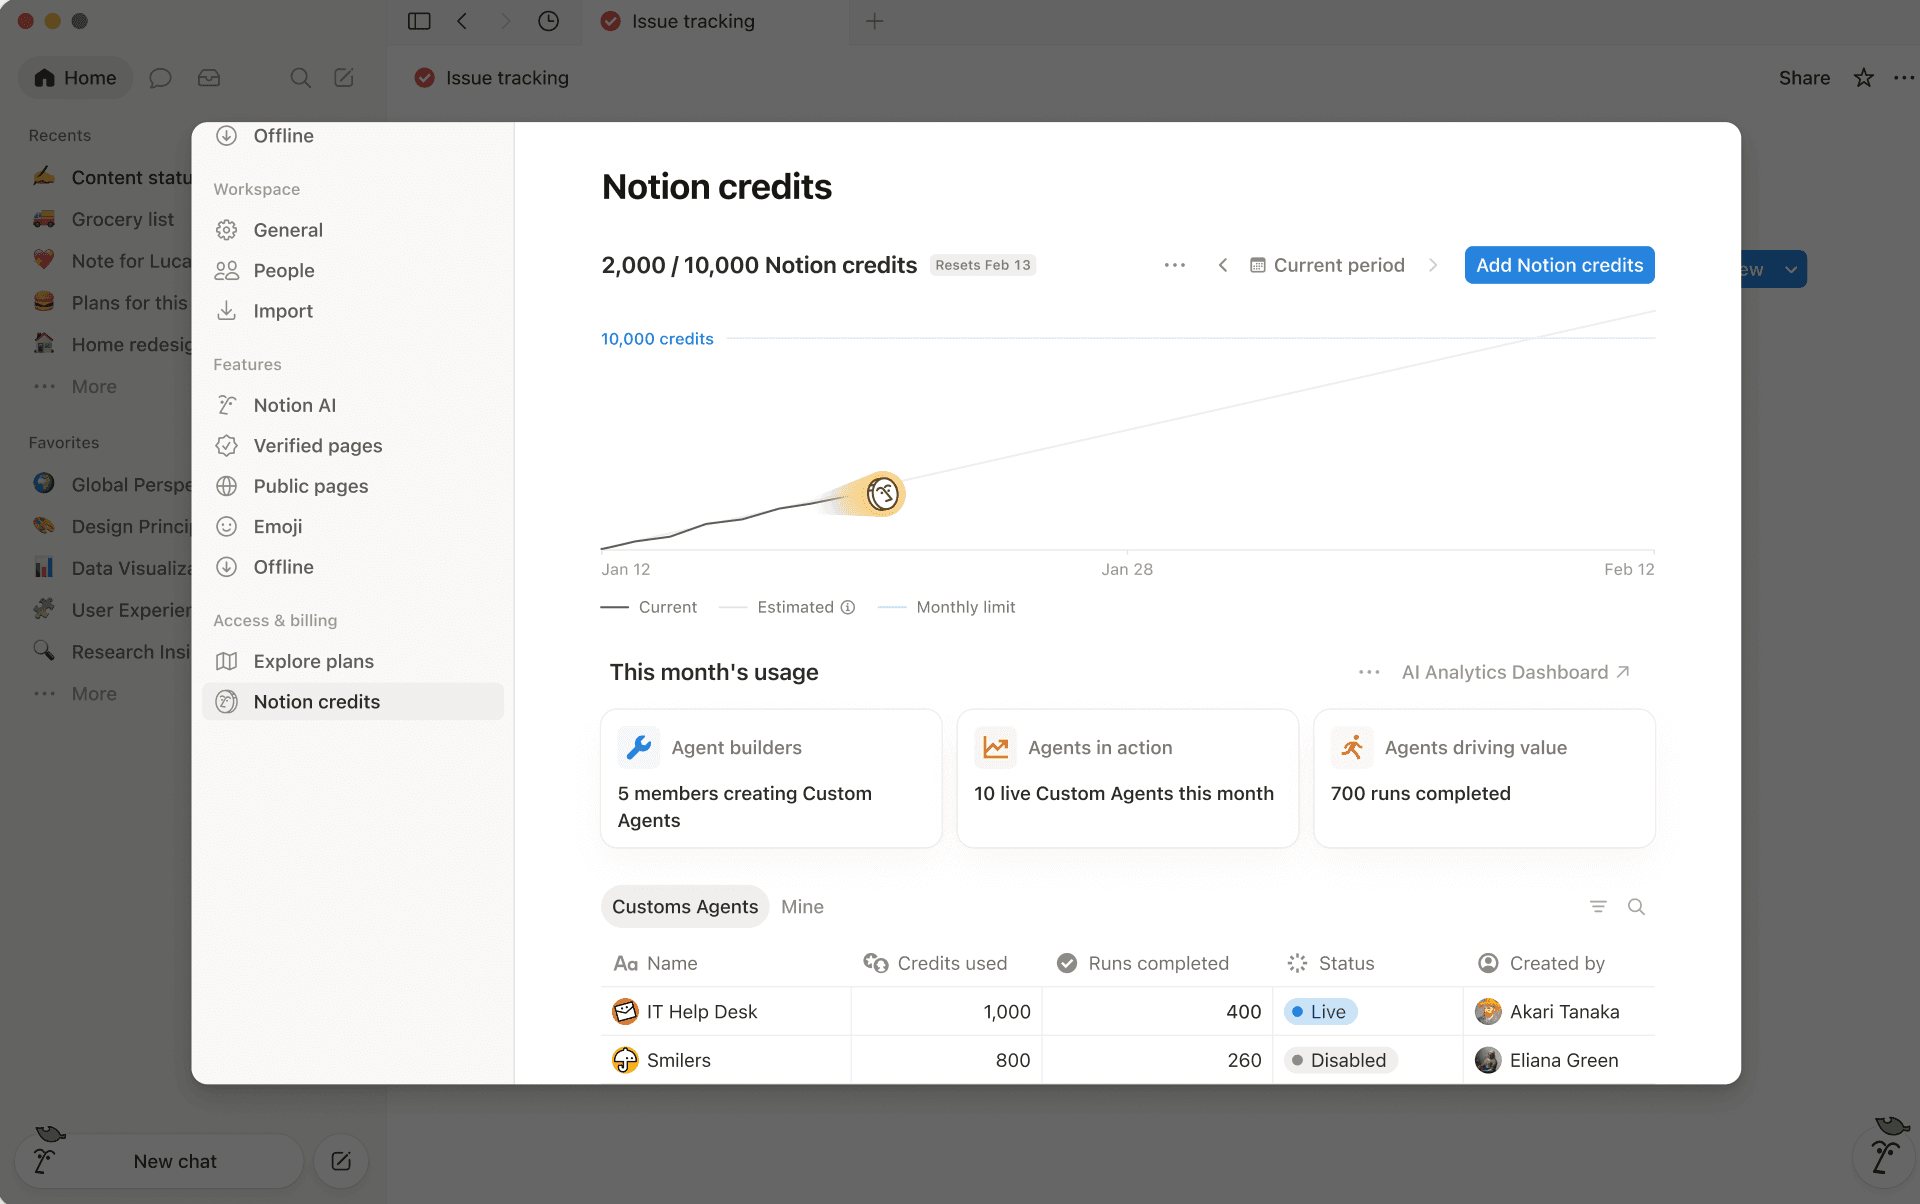Open the Import option under Workspace
The height and width of the screenshot is (1204, 1920).
(x=283, y=311)
